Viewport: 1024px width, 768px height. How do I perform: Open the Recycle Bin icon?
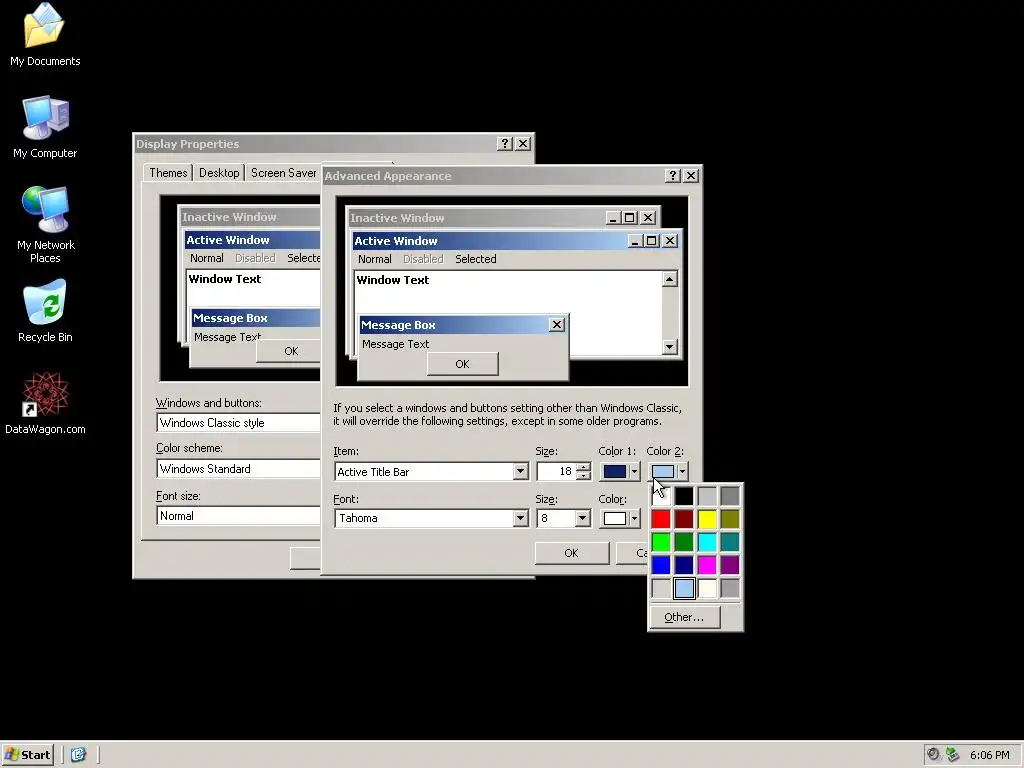pos(45,311)
